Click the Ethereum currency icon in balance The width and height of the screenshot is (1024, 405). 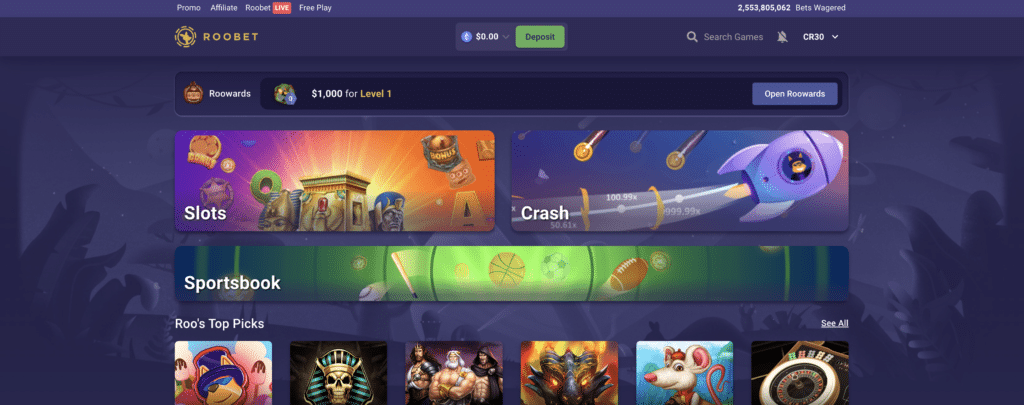466,37
